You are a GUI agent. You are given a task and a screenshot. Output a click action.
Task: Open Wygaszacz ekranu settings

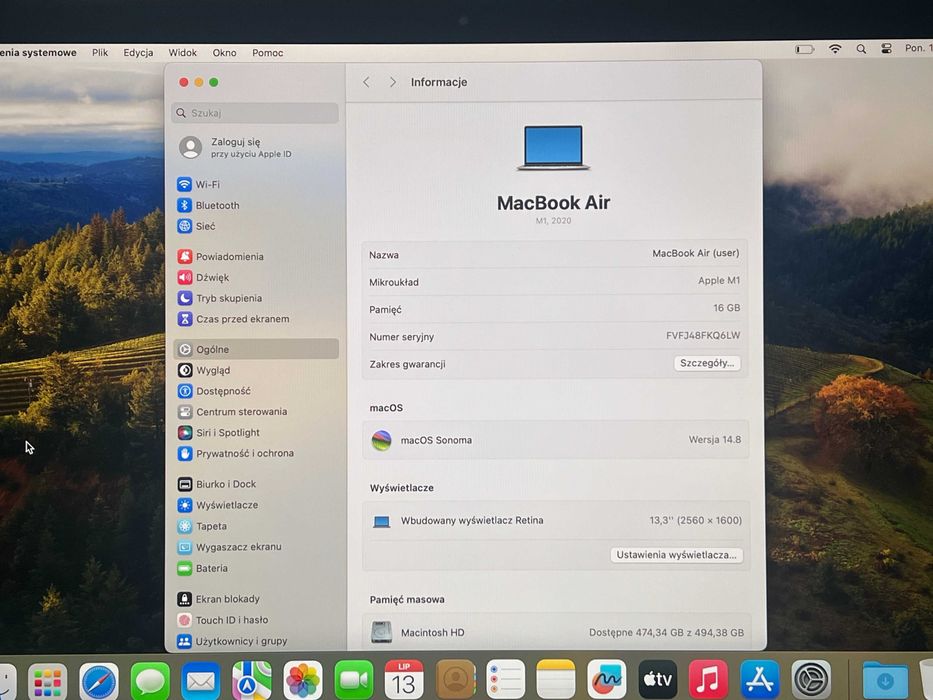(230, 547)
